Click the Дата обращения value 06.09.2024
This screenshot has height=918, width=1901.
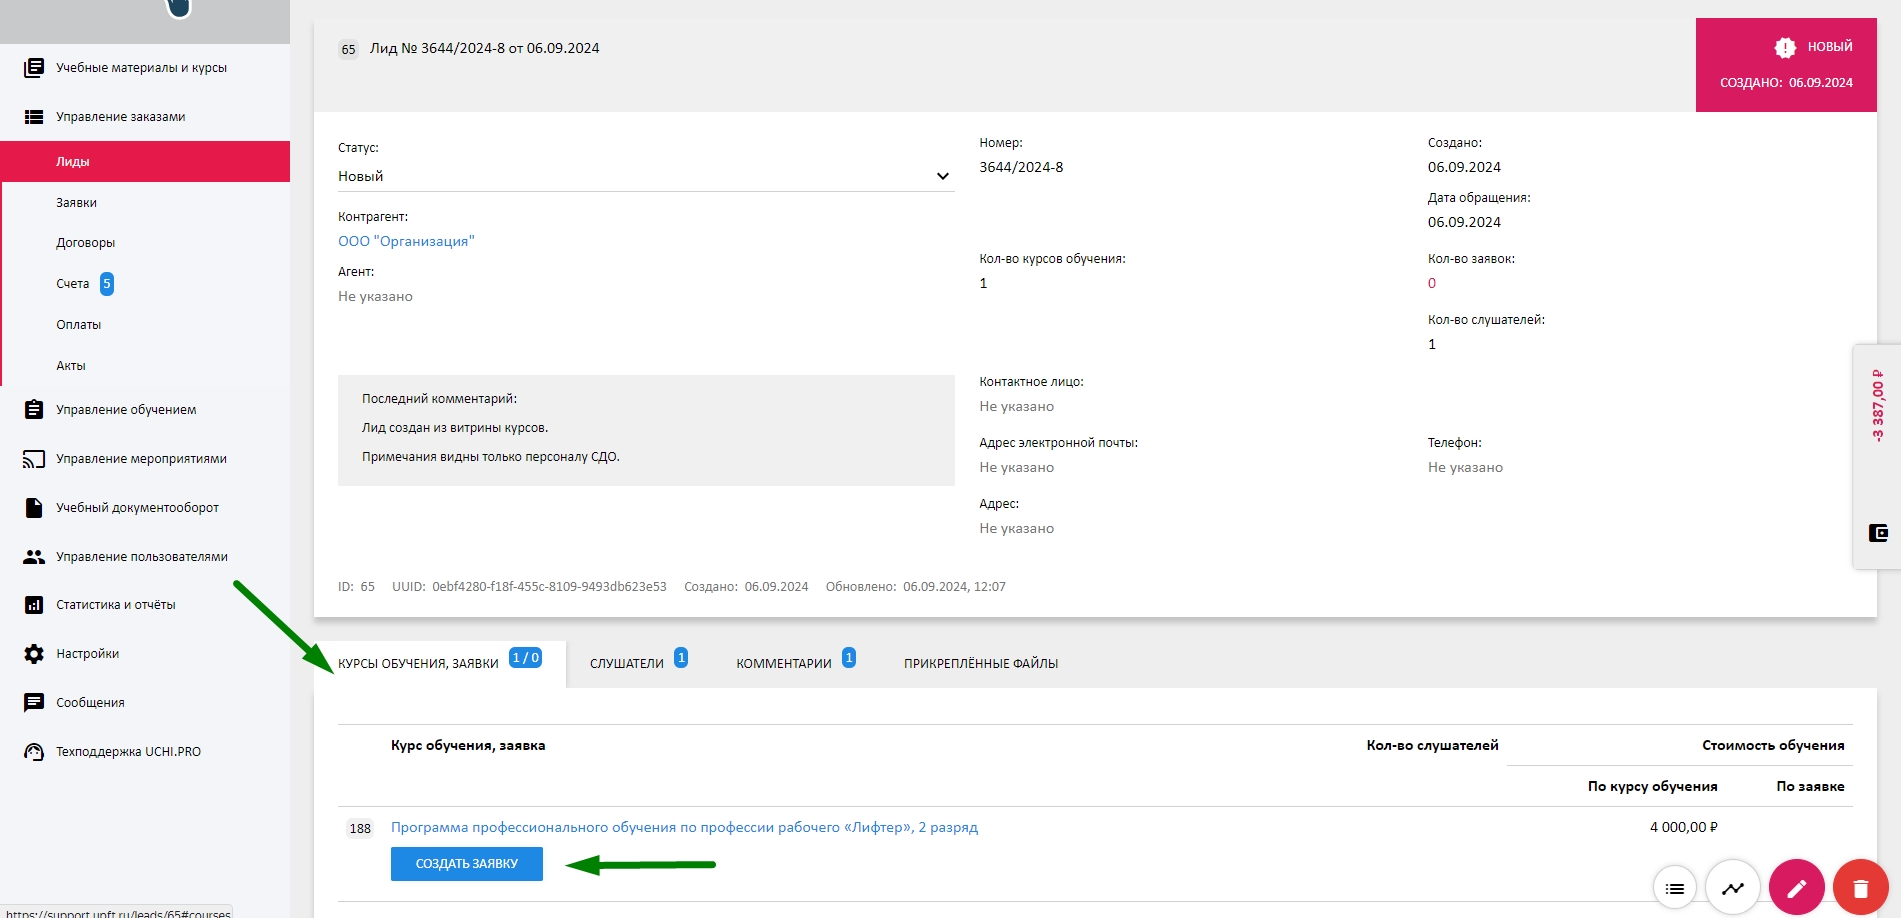tap(1464, 222)
